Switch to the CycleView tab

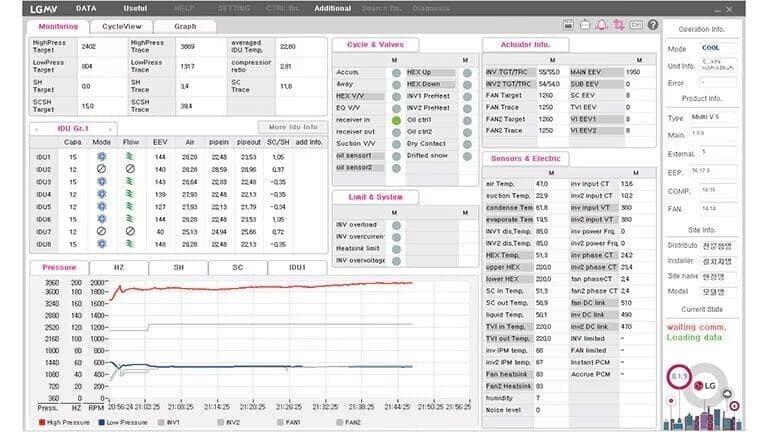point(122,26)
